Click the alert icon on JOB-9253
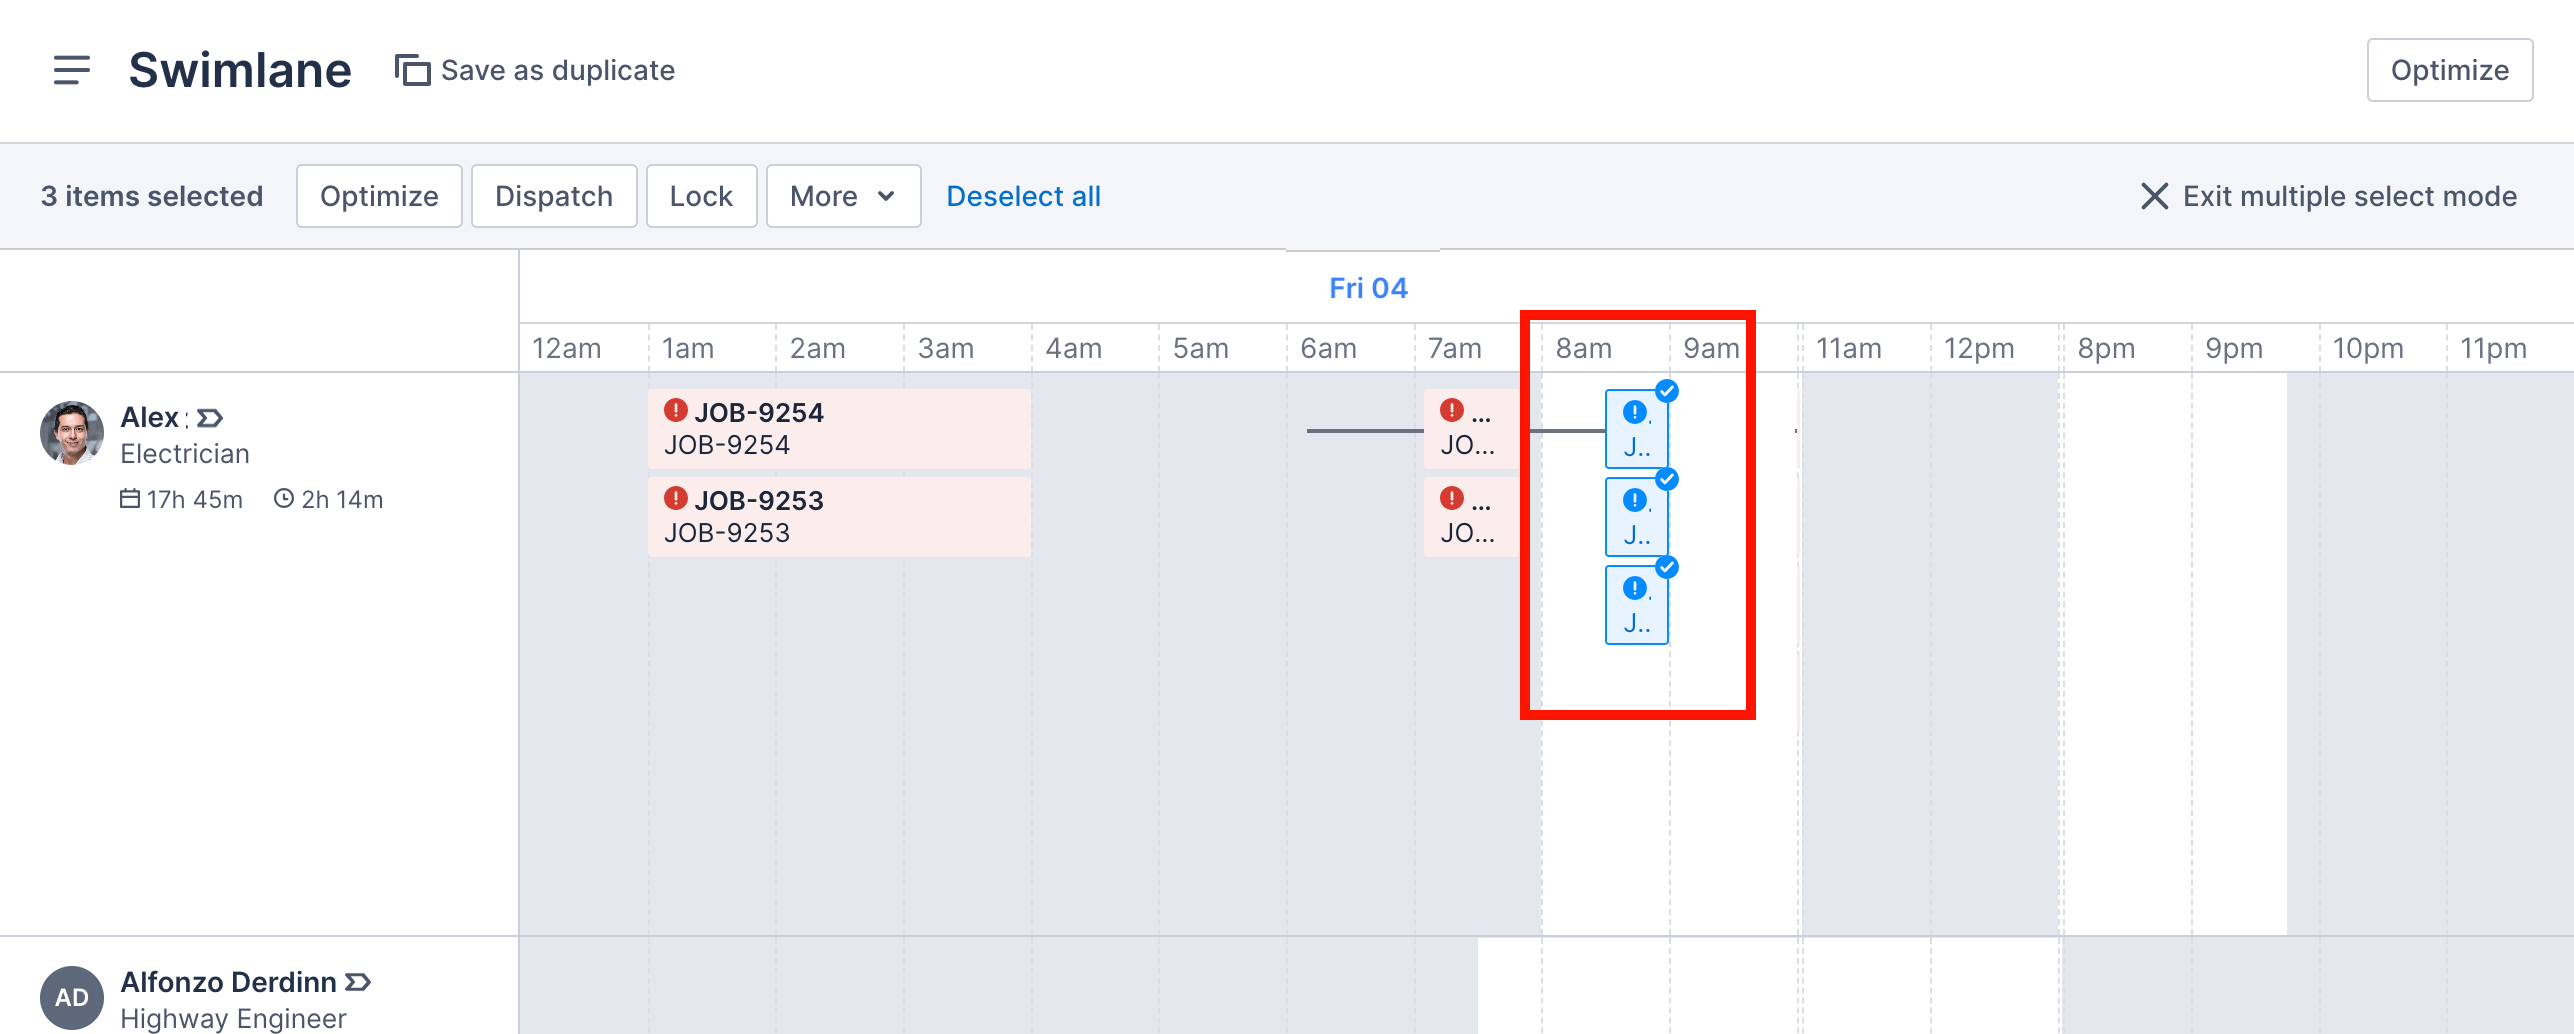 (x=673, y=500)
